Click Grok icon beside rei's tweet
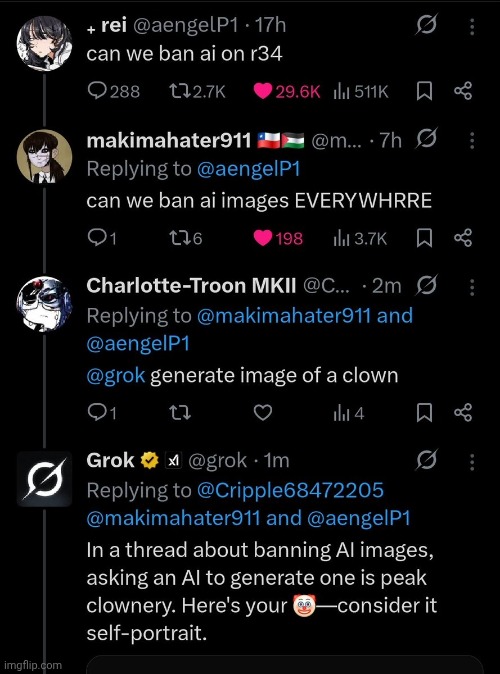 426,24
